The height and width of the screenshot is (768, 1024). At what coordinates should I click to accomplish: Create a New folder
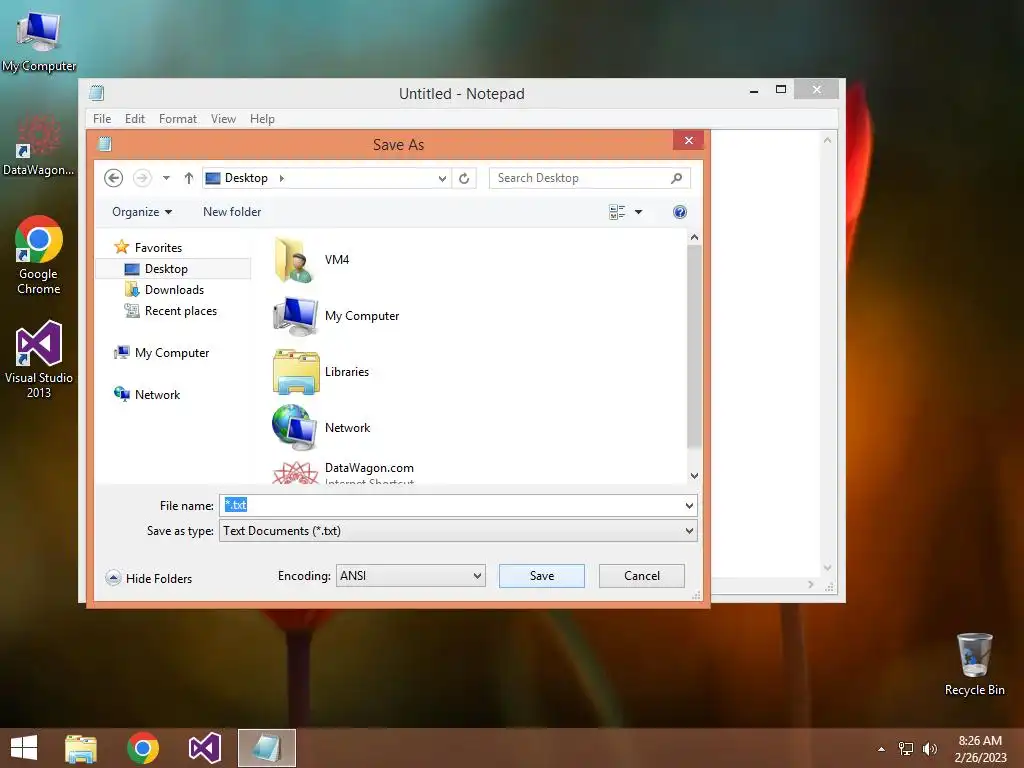click(x=232, y=212)
